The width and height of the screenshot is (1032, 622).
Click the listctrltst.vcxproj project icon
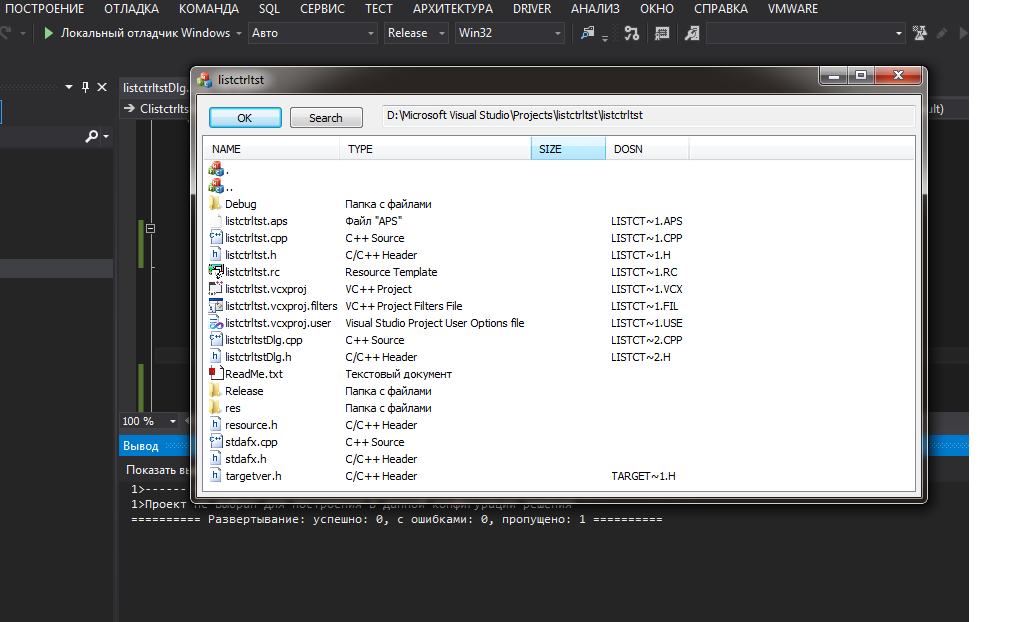215,289
